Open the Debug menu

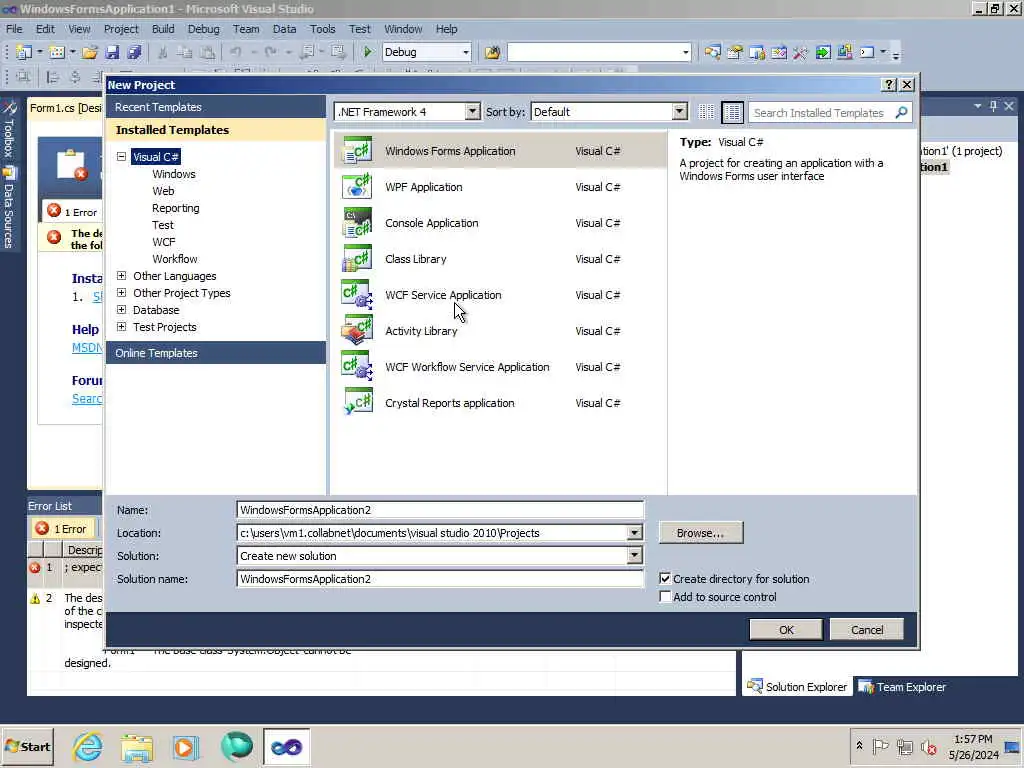click(x=204, y=29)
